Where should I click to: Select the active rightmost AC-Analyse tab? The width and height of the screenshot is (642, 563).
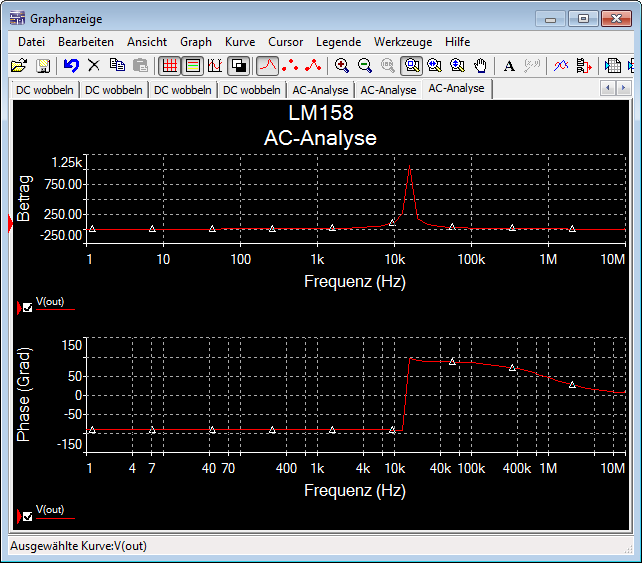(x=456, y=88)
